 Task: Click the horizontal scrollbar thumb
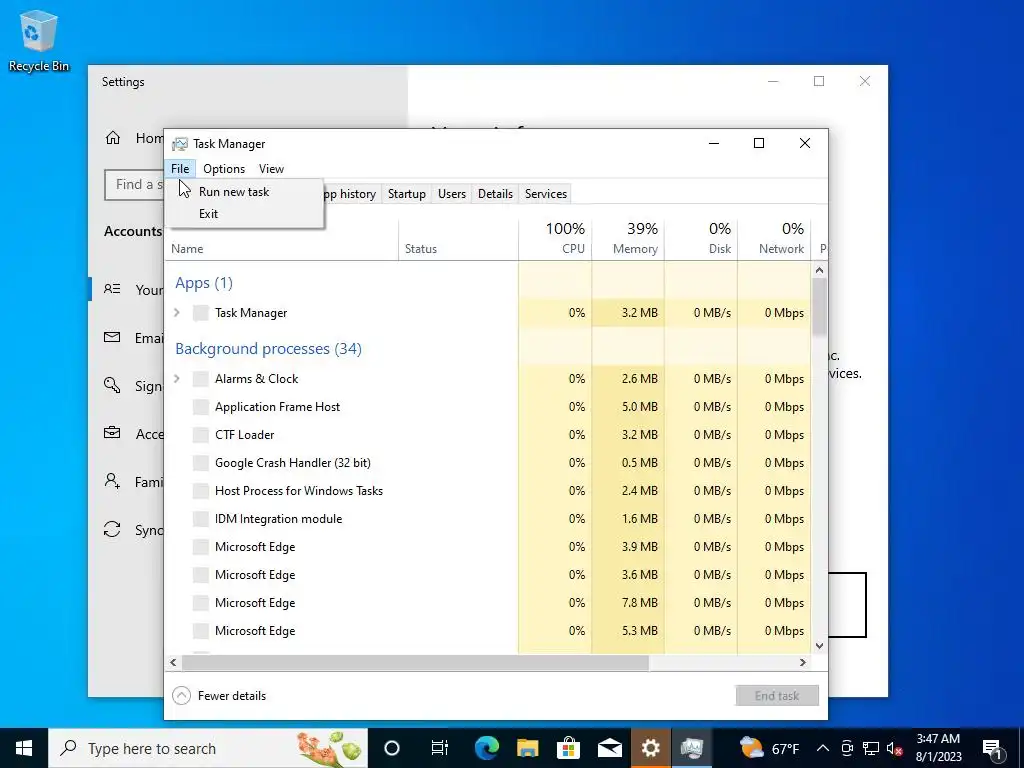pos(415,662)
